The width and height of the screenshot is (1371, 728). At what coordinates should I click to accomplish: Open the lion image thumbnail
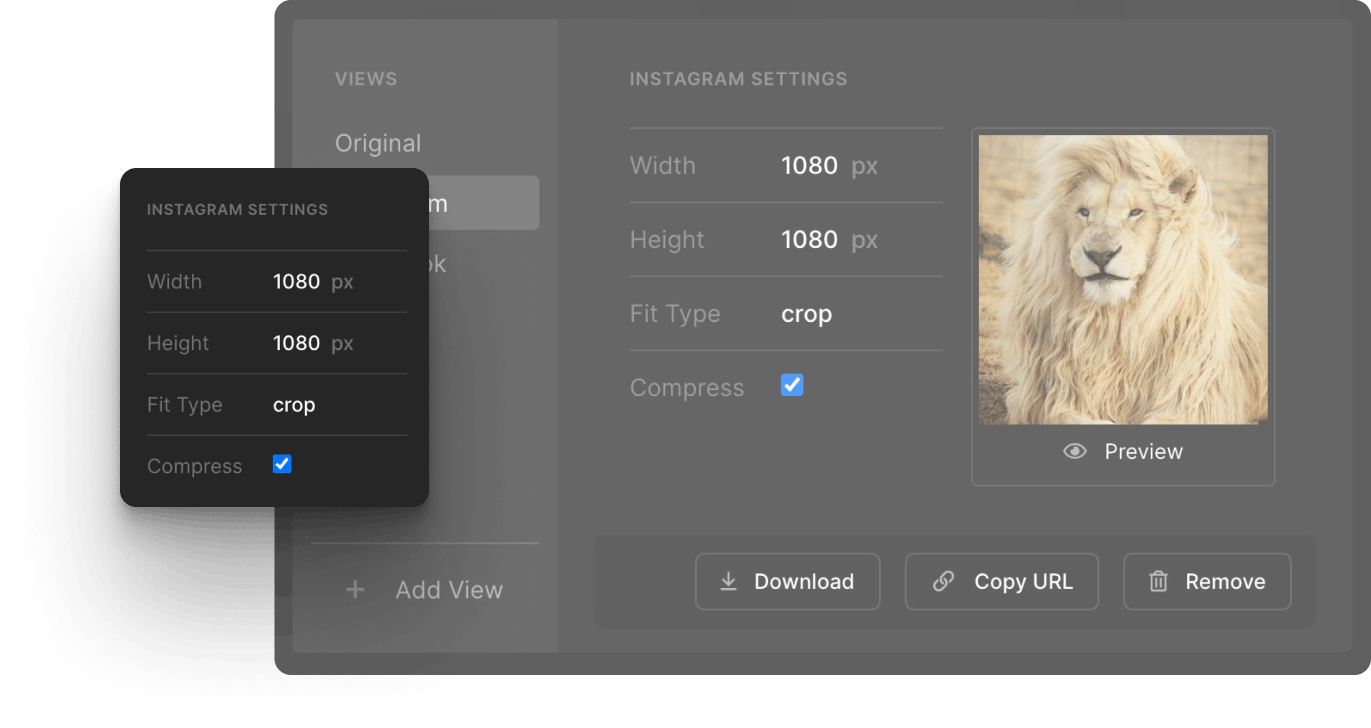[x=1123, y=280]
